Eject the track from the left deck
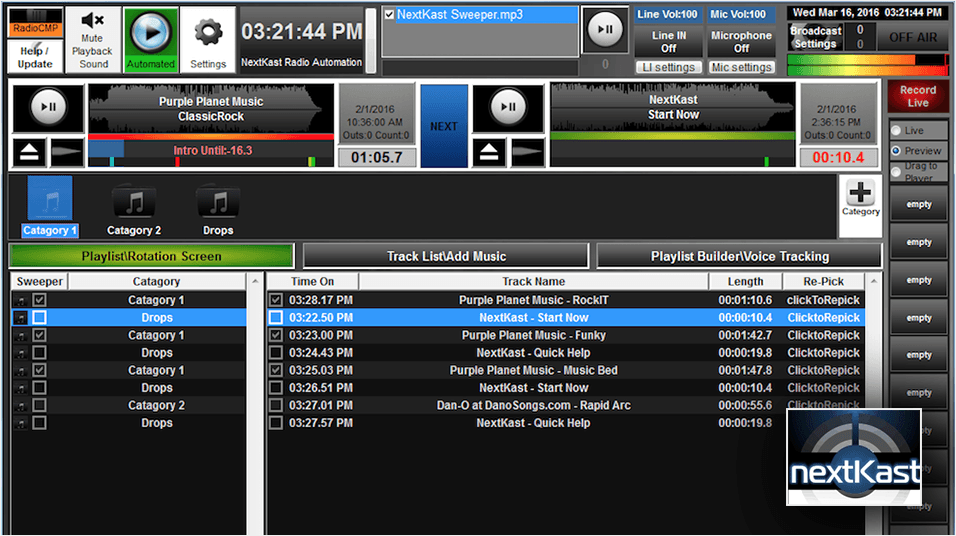 coord(28,153)
